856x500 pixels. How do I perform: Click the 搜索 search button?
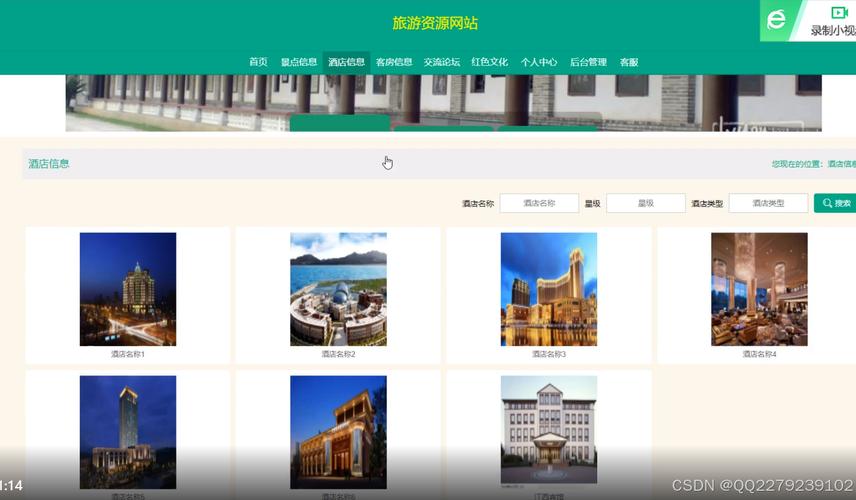click(x=836, y=203)
